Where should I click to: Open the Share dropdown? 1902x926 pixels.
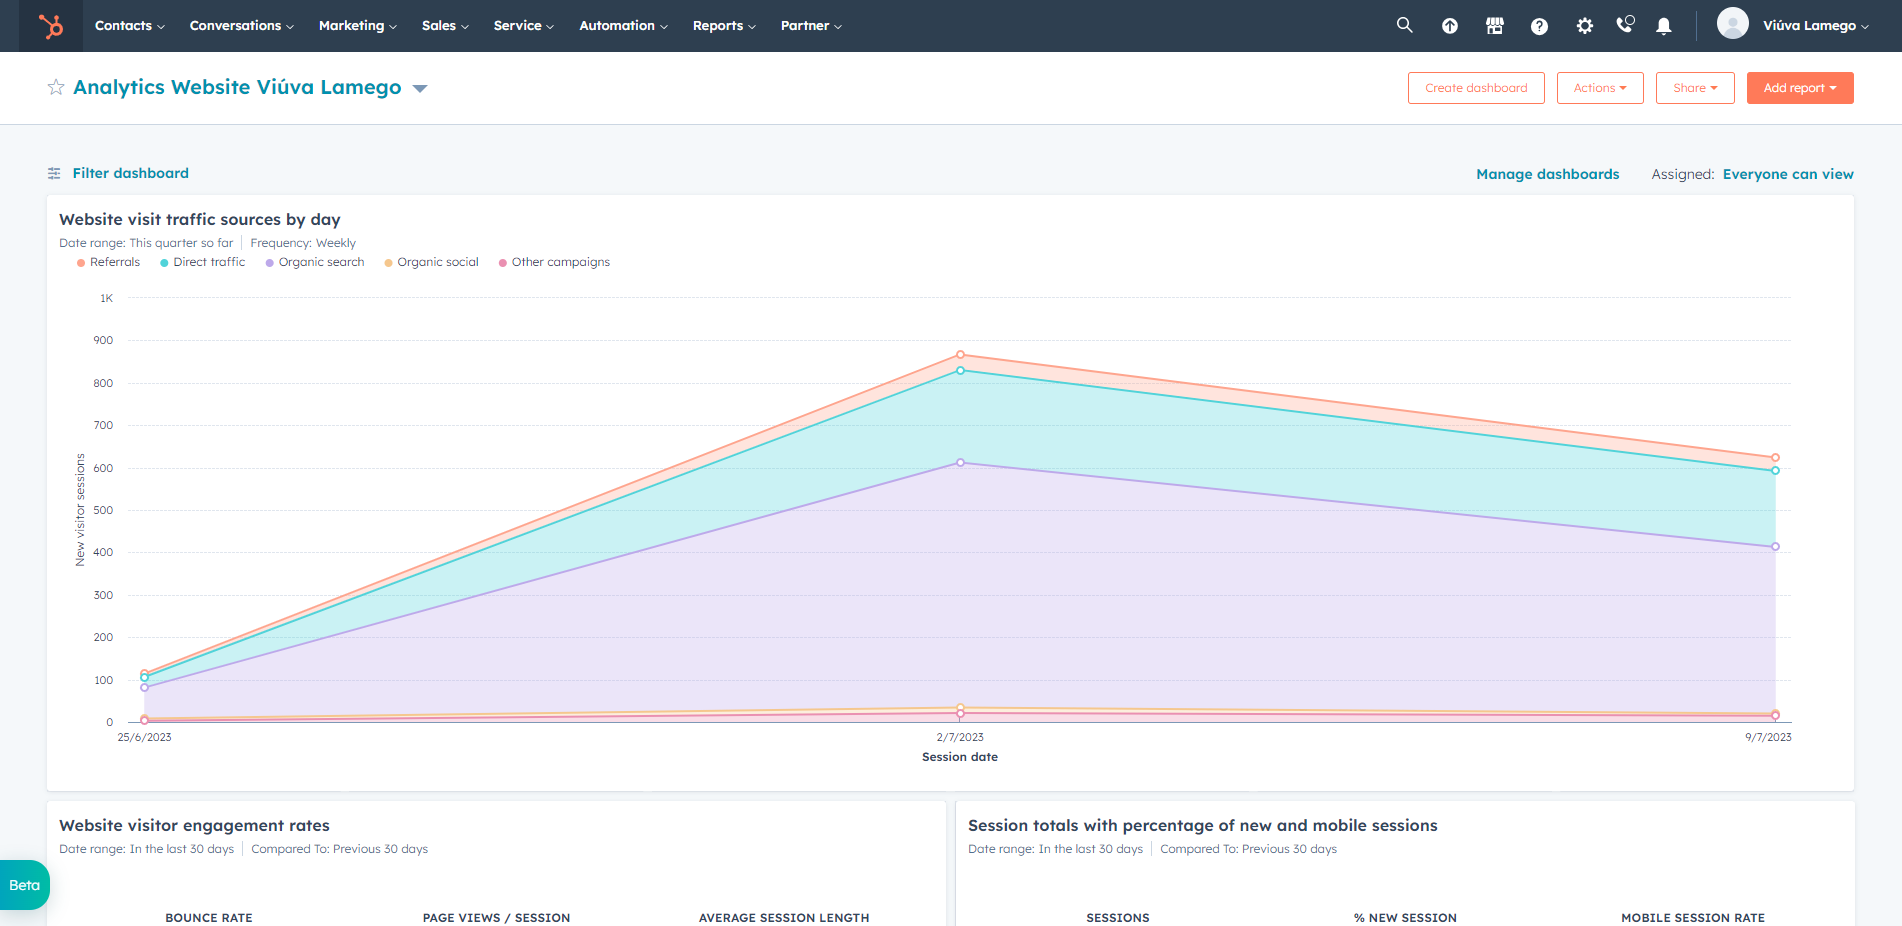[x=1695, y=88]
